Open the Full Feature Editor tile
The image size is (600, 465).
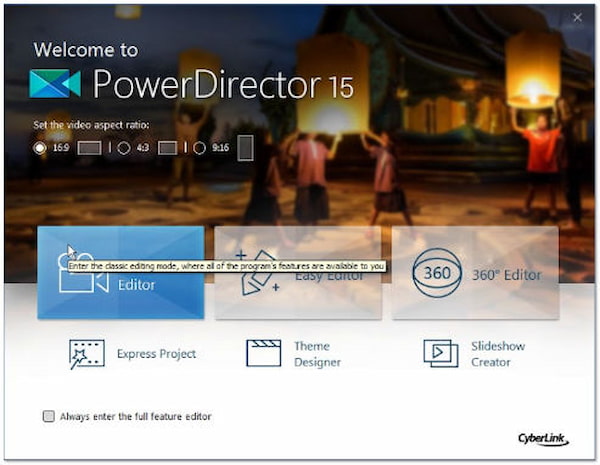pyautogui.click(x=121, y=272)
